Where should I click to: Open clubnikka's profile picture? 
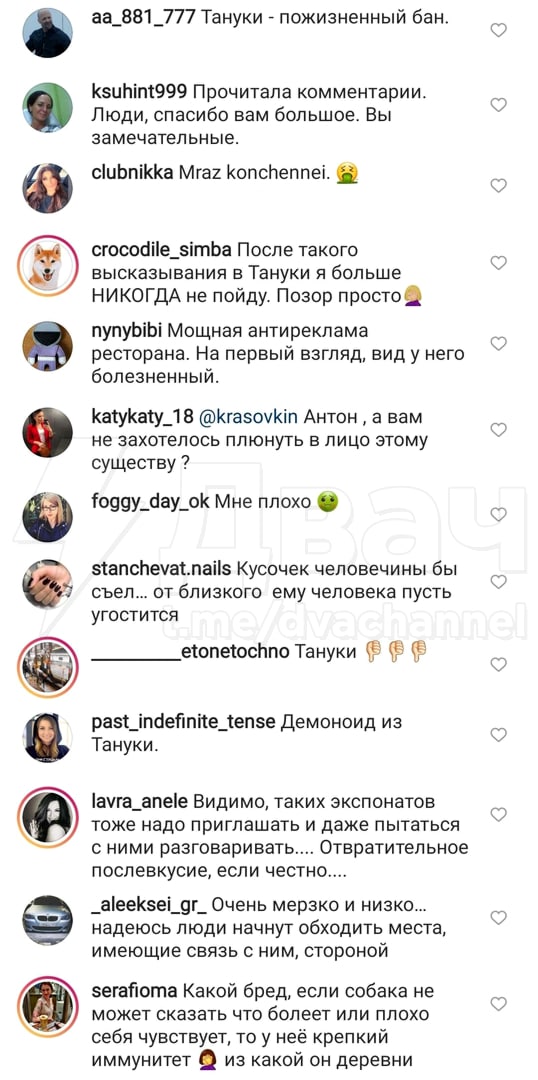coord(48,188)
